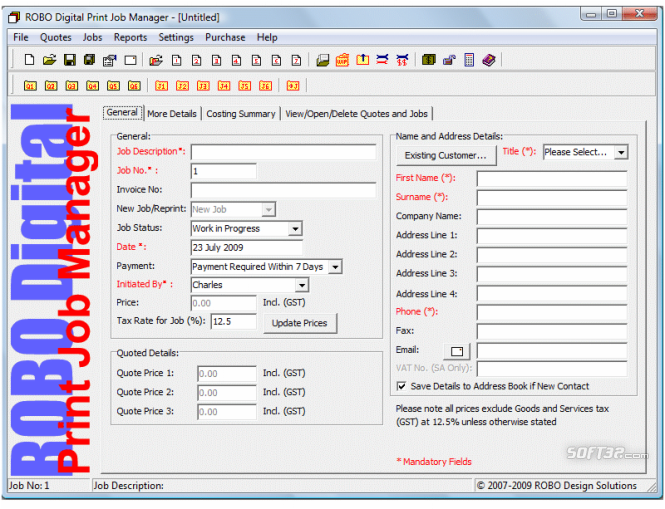665x509 pixels.
Task: Open the Jobs menu
Action: 92,37
